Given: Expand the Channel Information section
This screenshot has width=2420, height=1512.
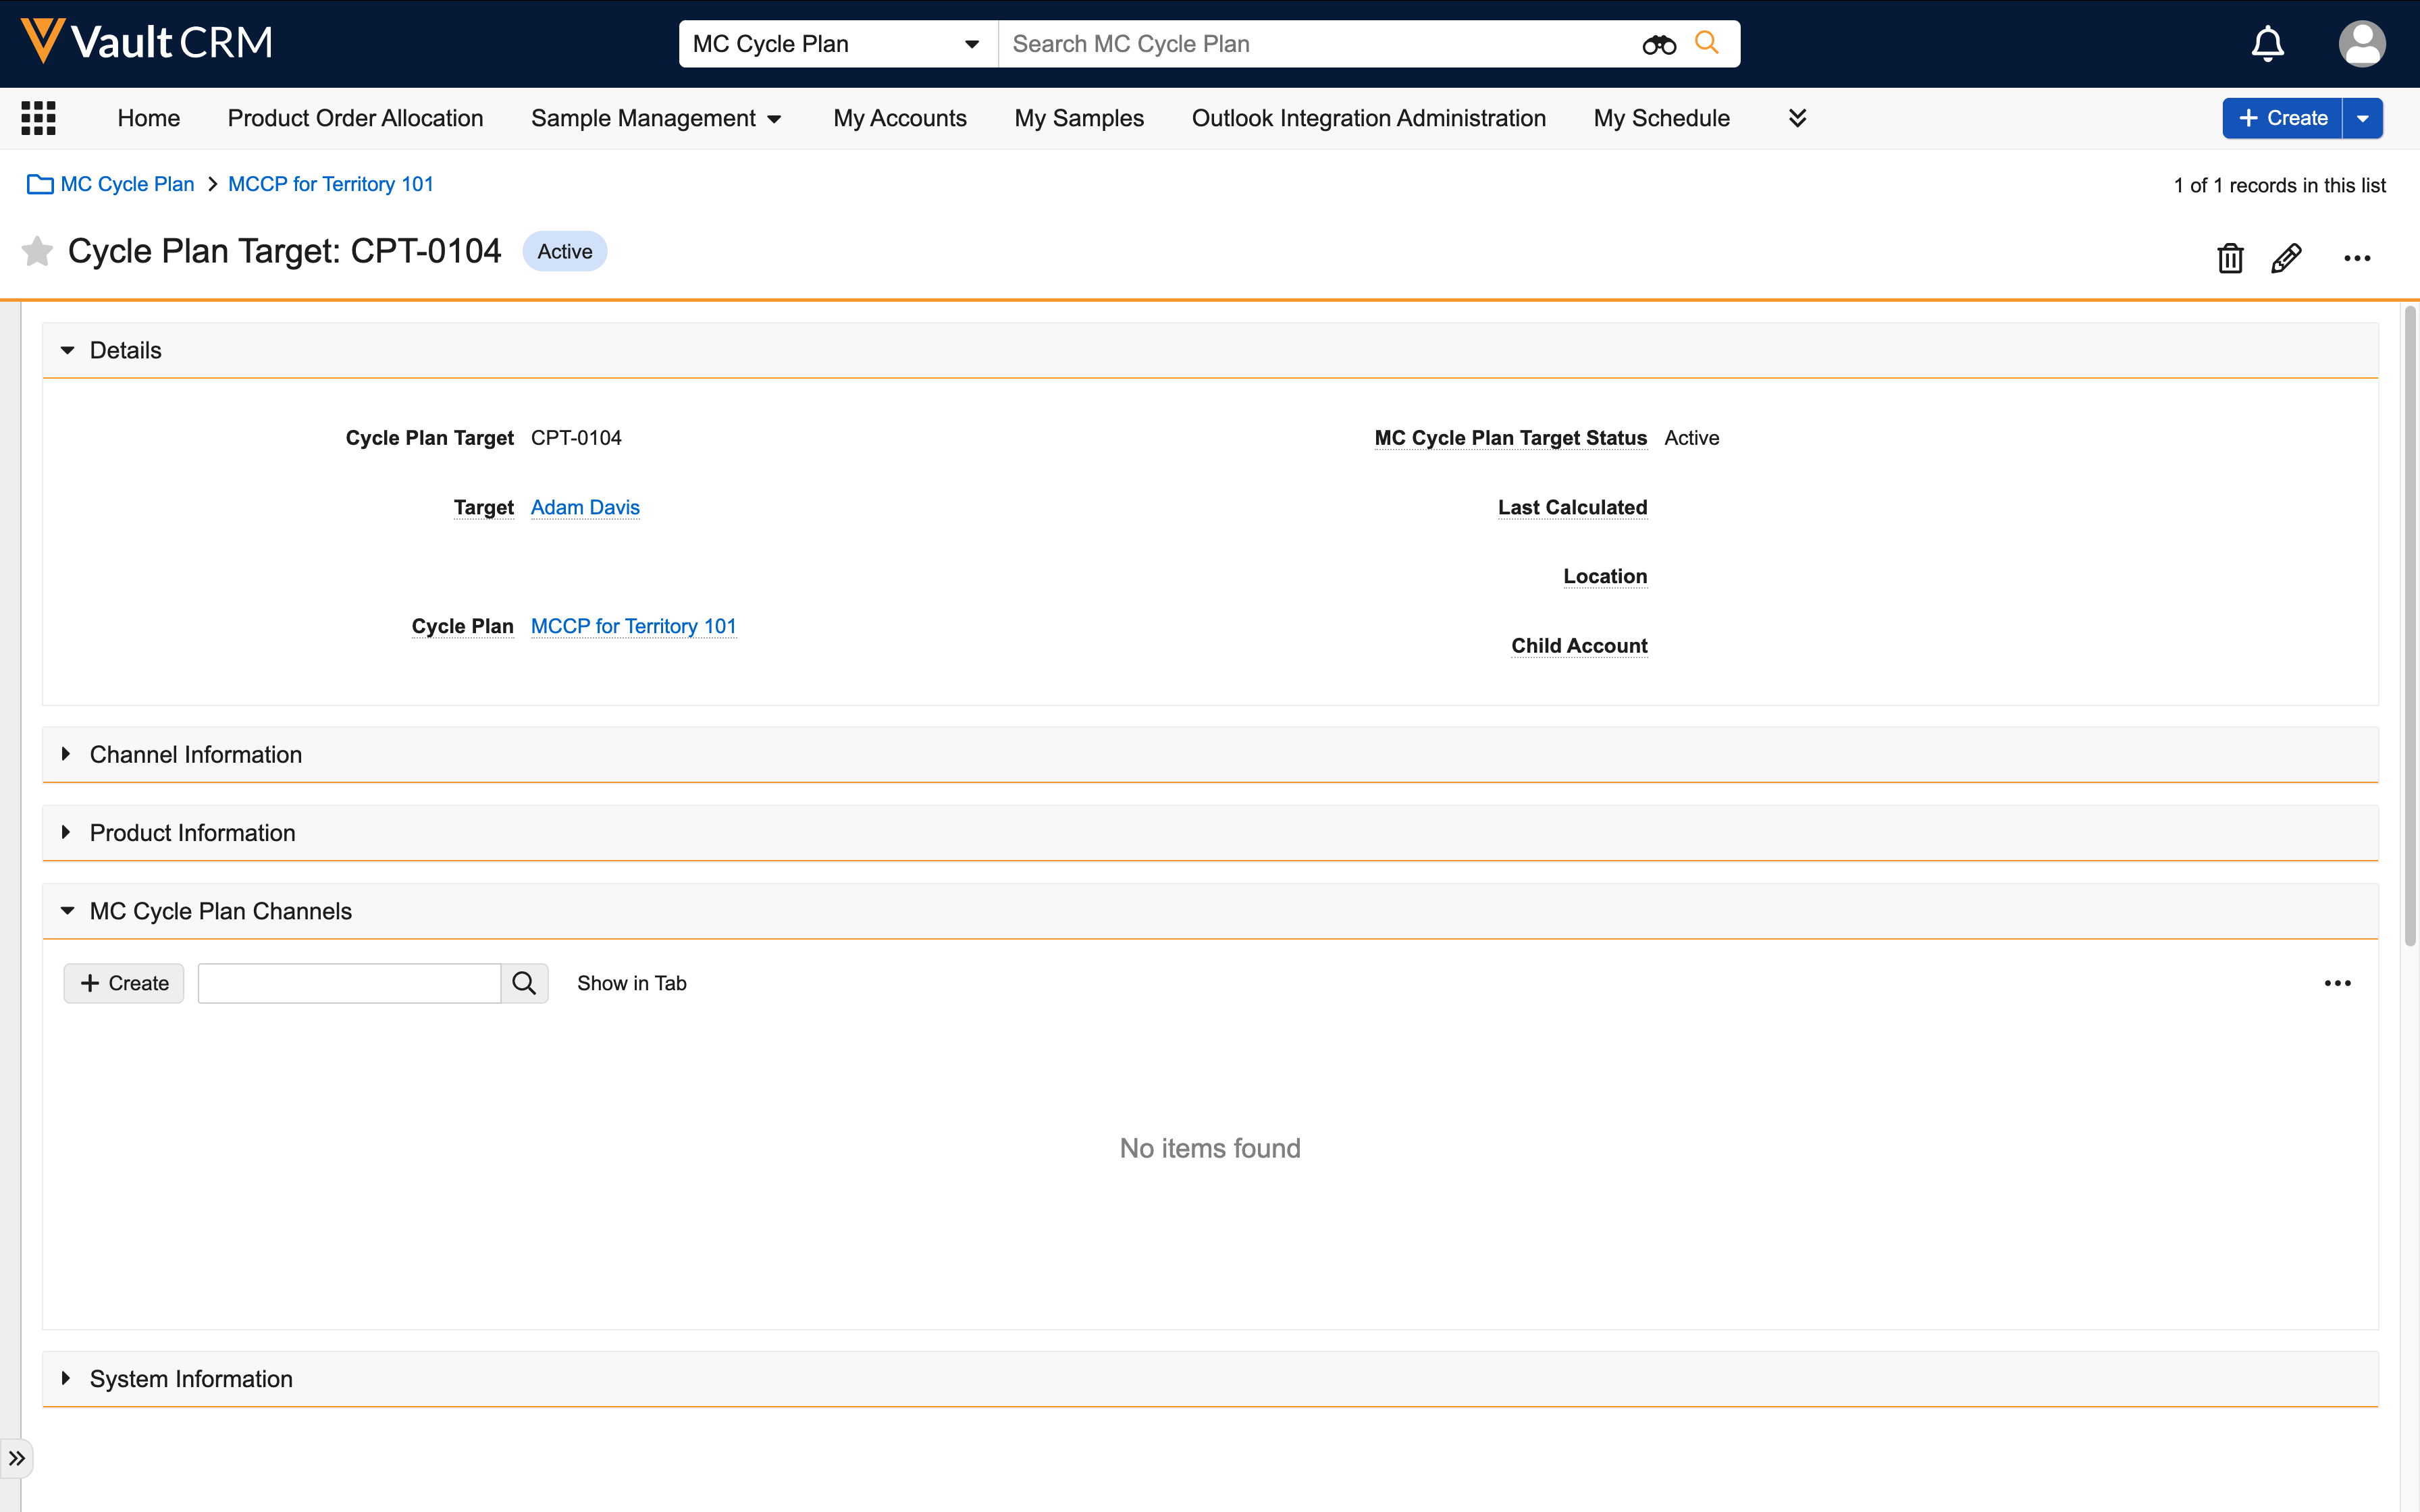Looking at the screenshot, I should tap(66, 754).
